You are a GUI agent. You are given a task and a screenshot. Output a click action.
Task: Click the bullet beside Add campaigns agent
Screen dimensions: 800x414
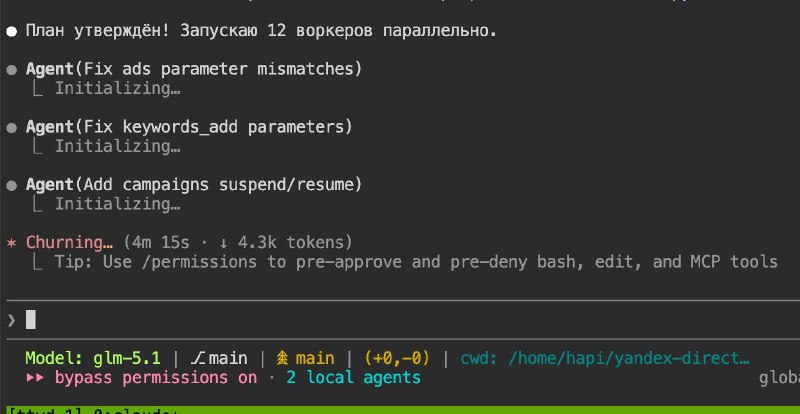[x=12, y=185]
